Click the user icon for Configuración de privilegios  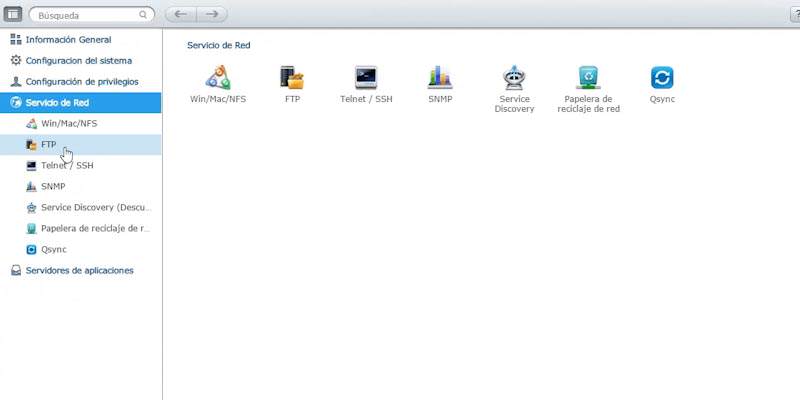click(x=16, y=82)
